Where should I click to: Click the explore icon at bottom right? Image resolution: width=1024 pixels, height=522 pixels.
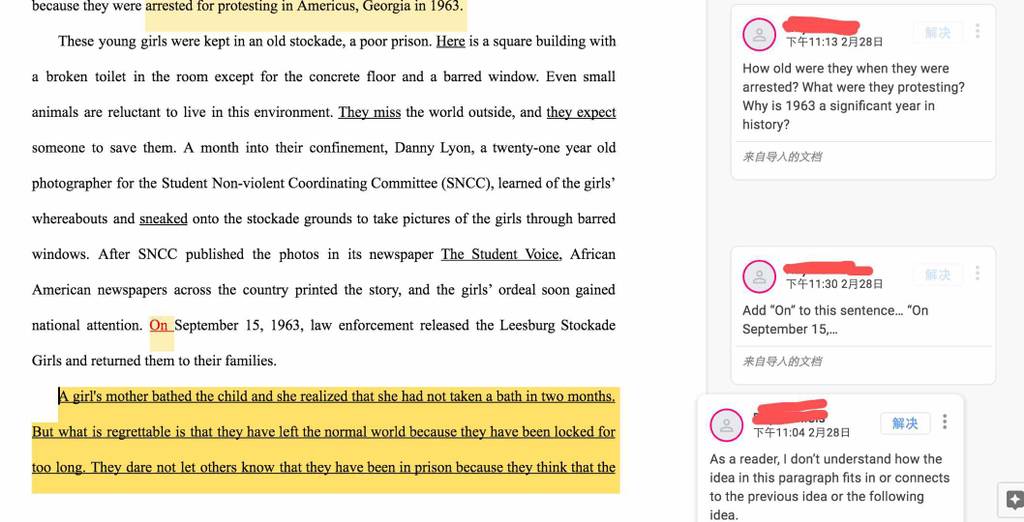pyautogui.click(x=1014, y=500)
